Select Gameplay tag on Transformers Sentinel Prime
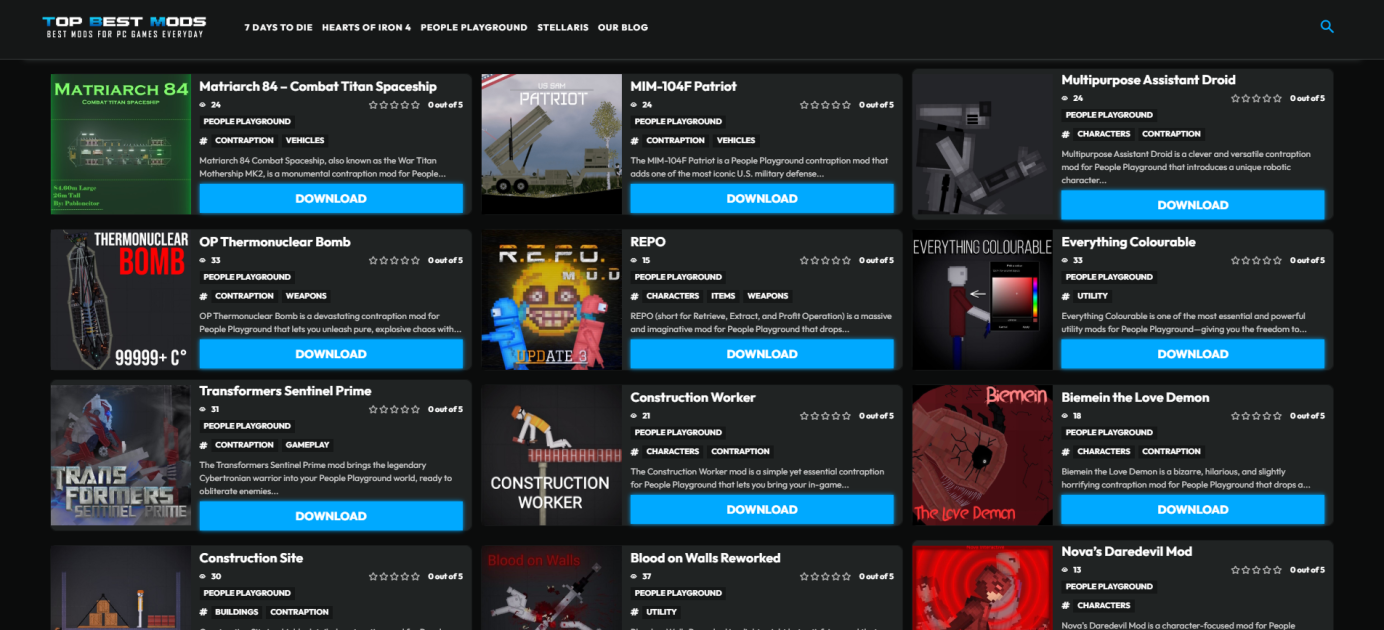Viewport: 1384px width, 630px height. pyautogui.click(x=307, y=446)
